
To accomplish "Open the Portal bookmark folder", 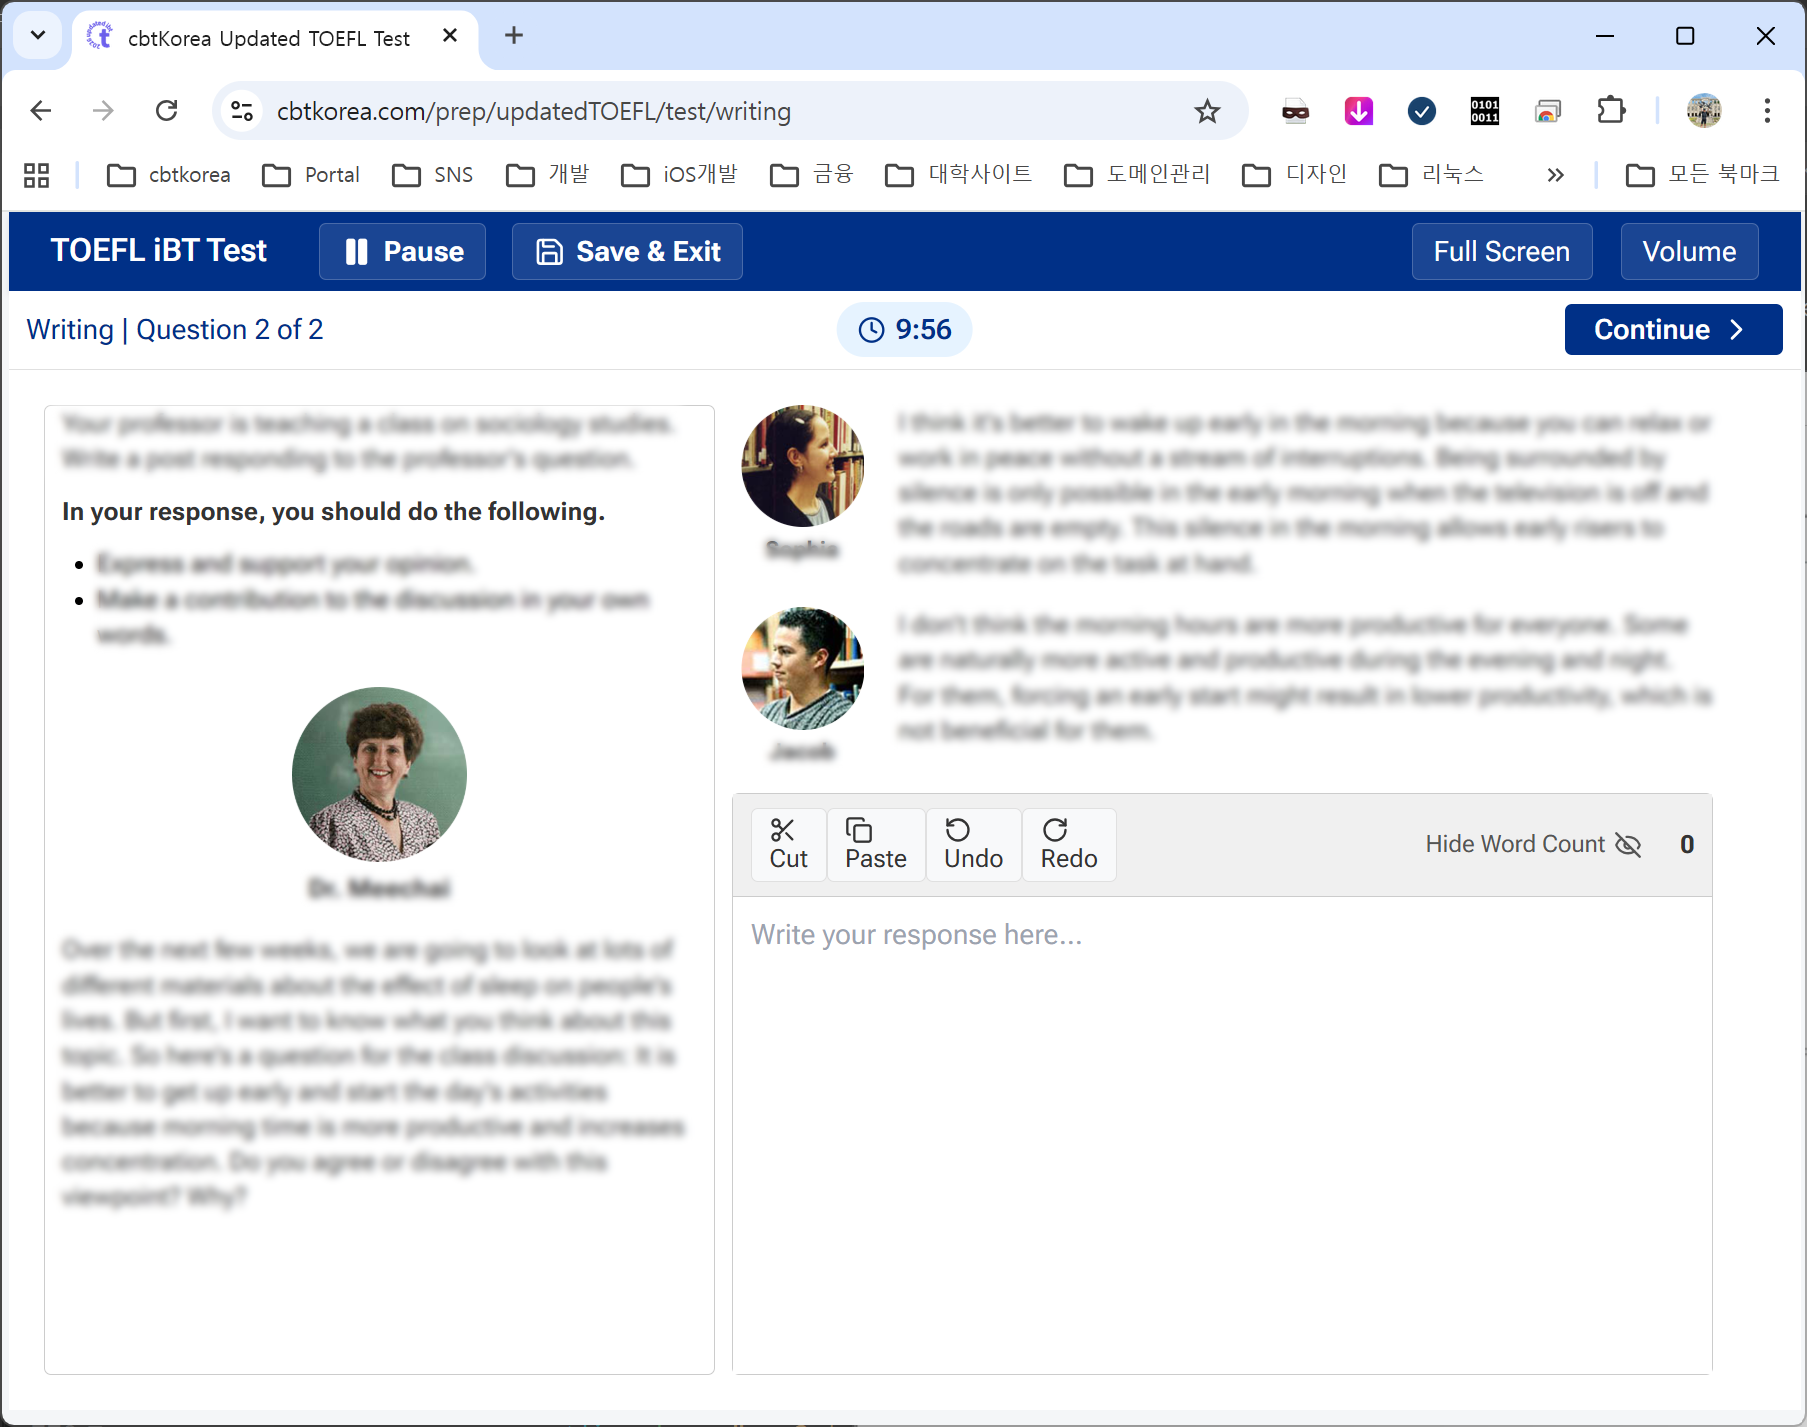I will pos(311,175).
